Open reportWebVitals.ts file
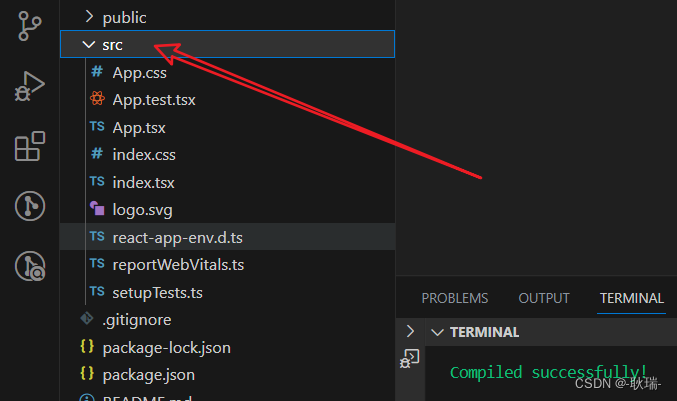This screenshot has height=401, width=677. 178,265
